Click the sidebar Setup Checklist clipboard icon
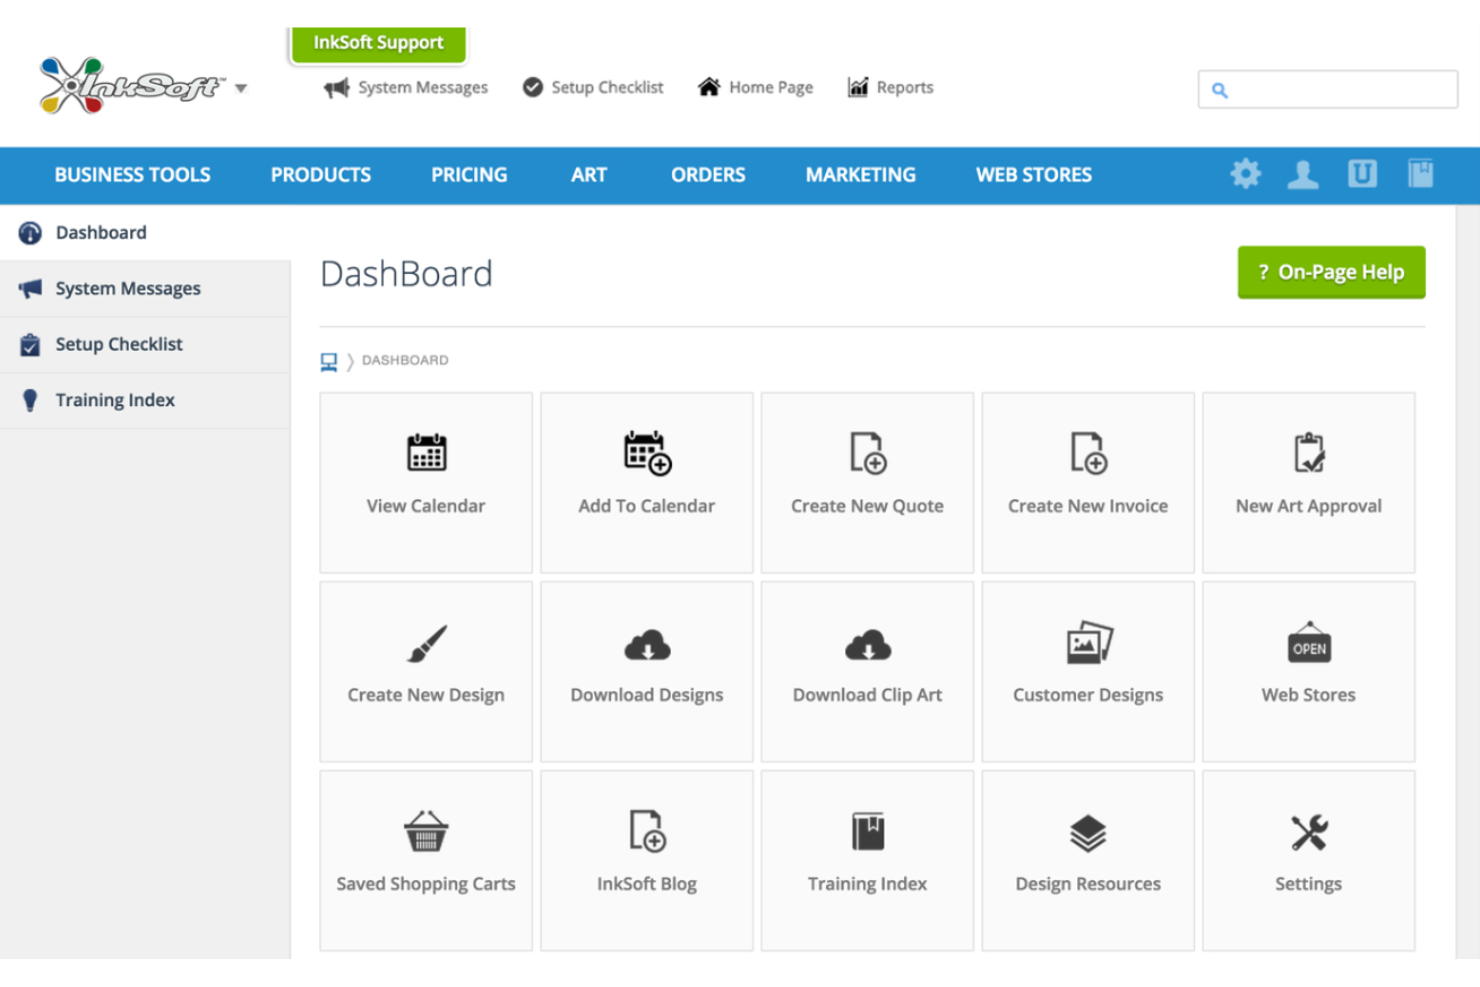The width and height of the screenshot is (1480, 987). click(30, 345)
